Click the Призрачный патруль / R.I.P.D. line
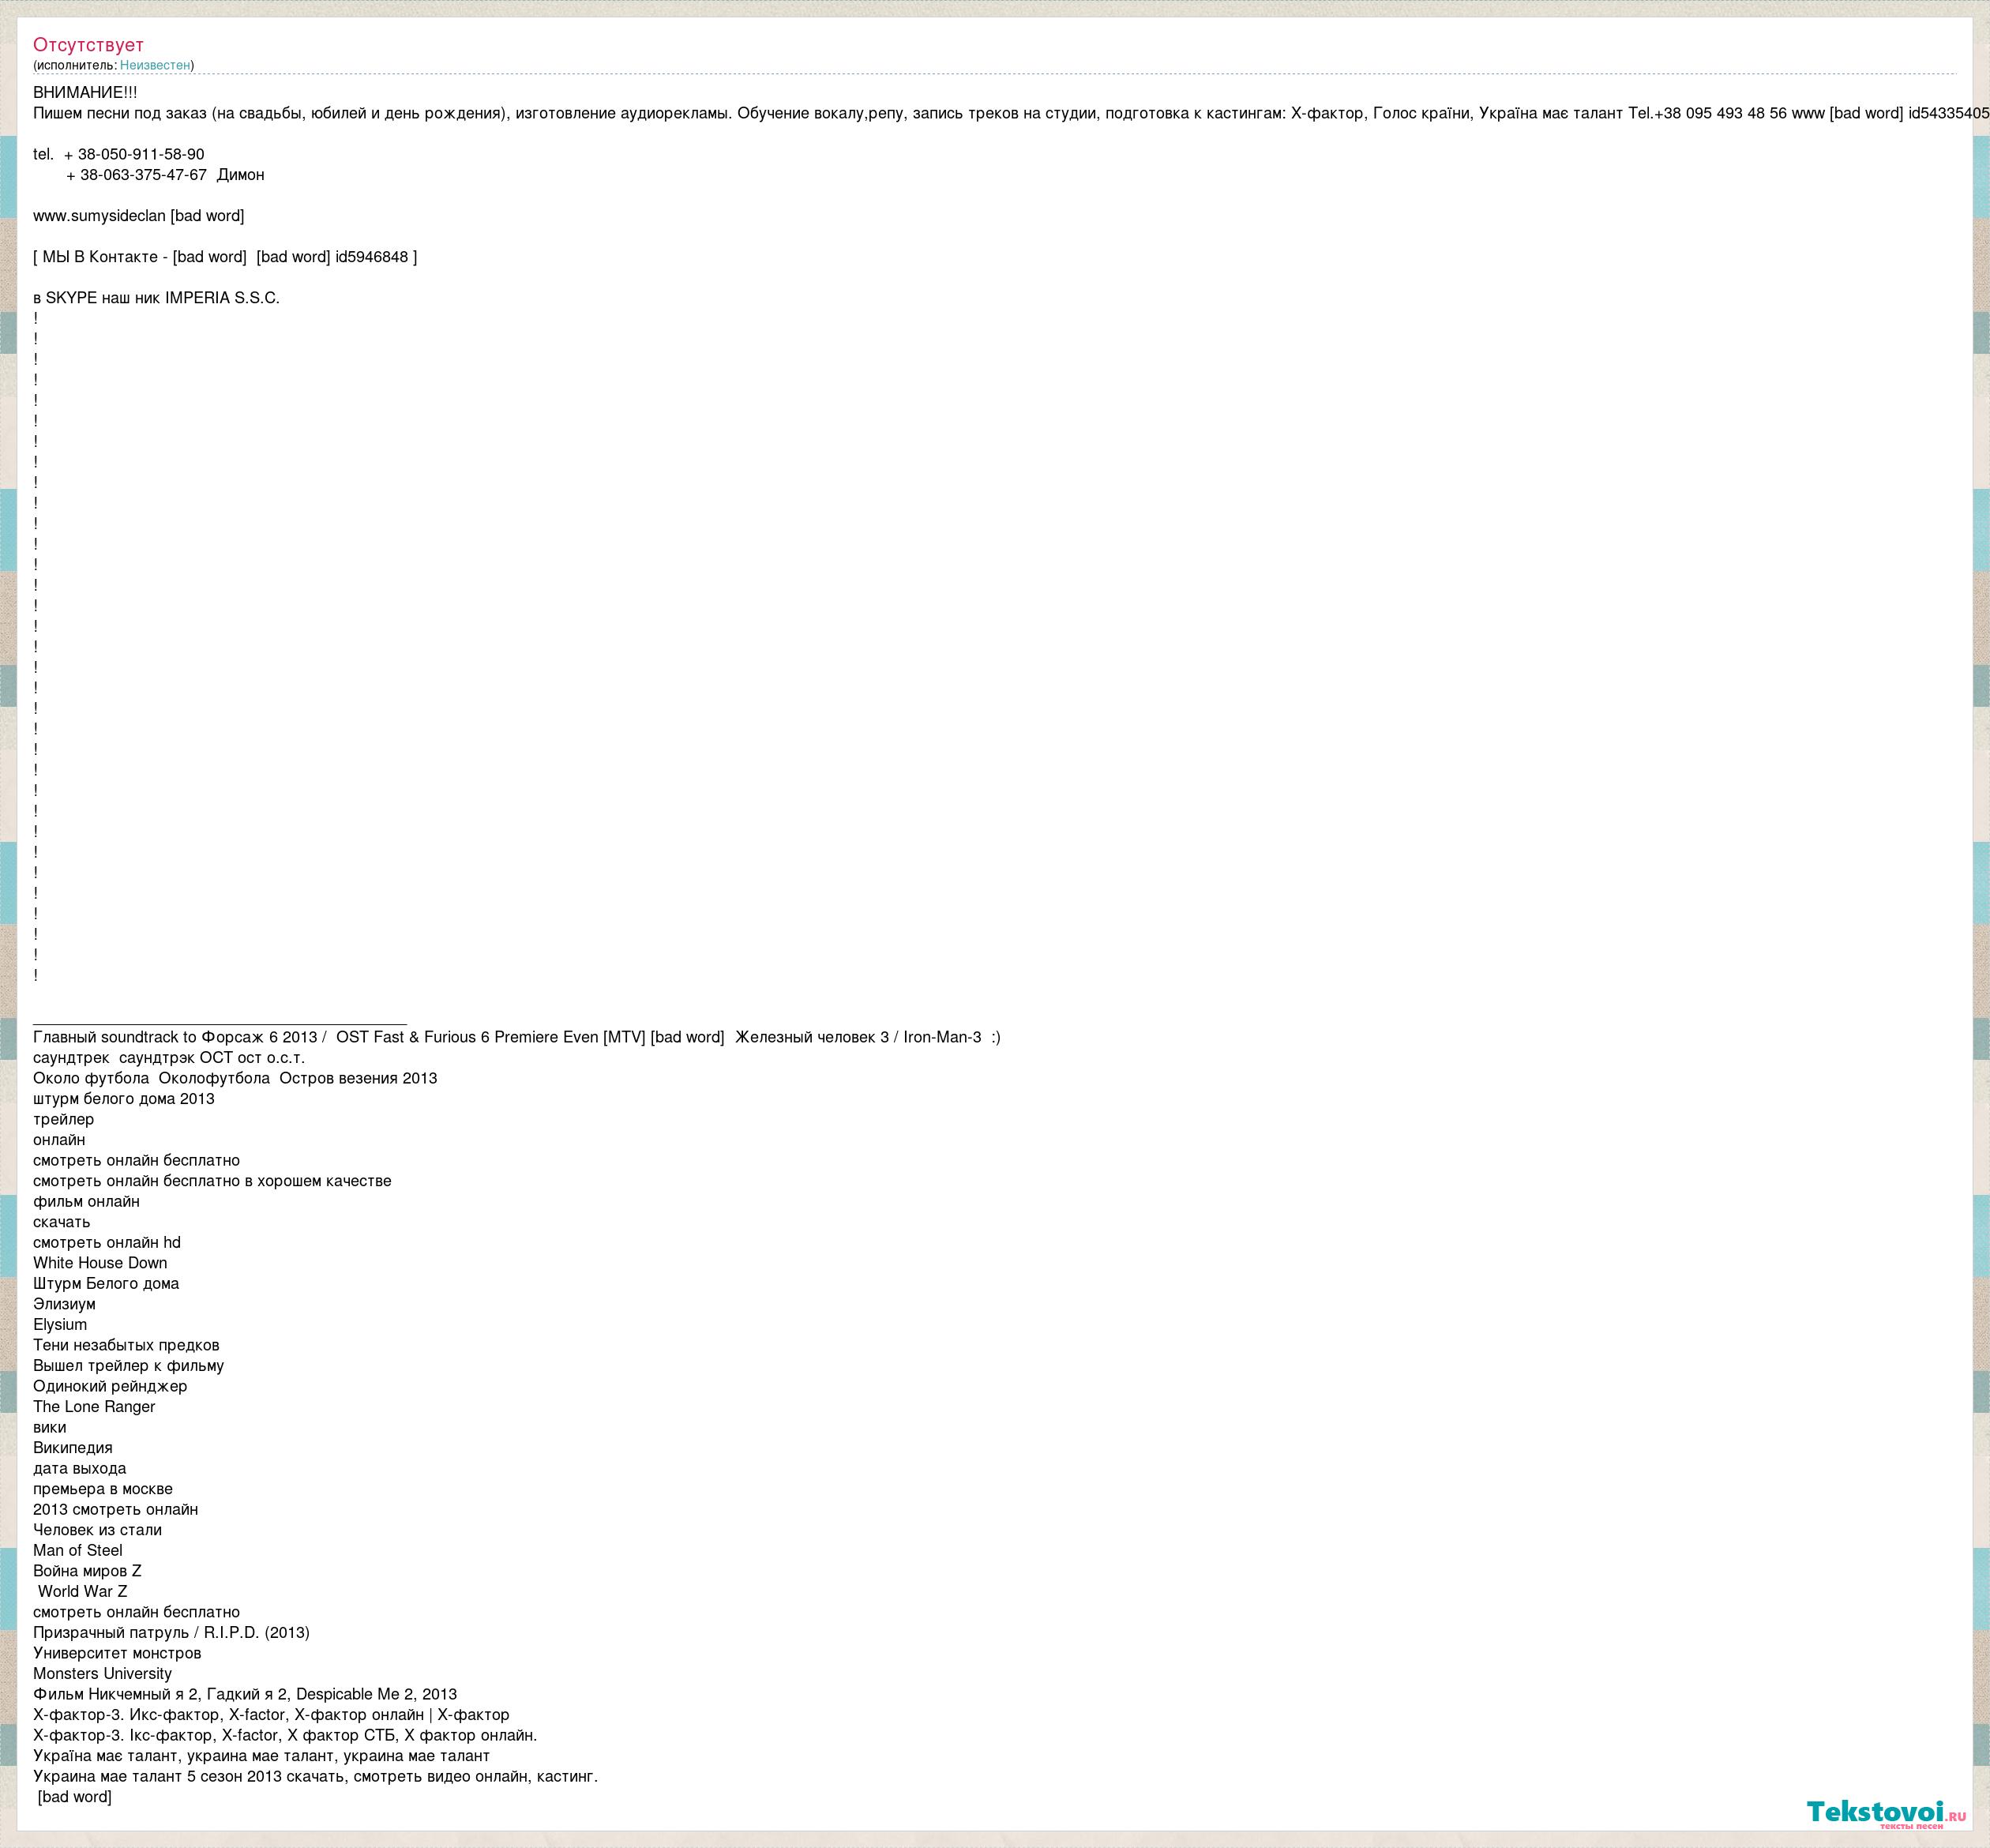Screen dimensions: 1990x1848 click(171, 1632)
